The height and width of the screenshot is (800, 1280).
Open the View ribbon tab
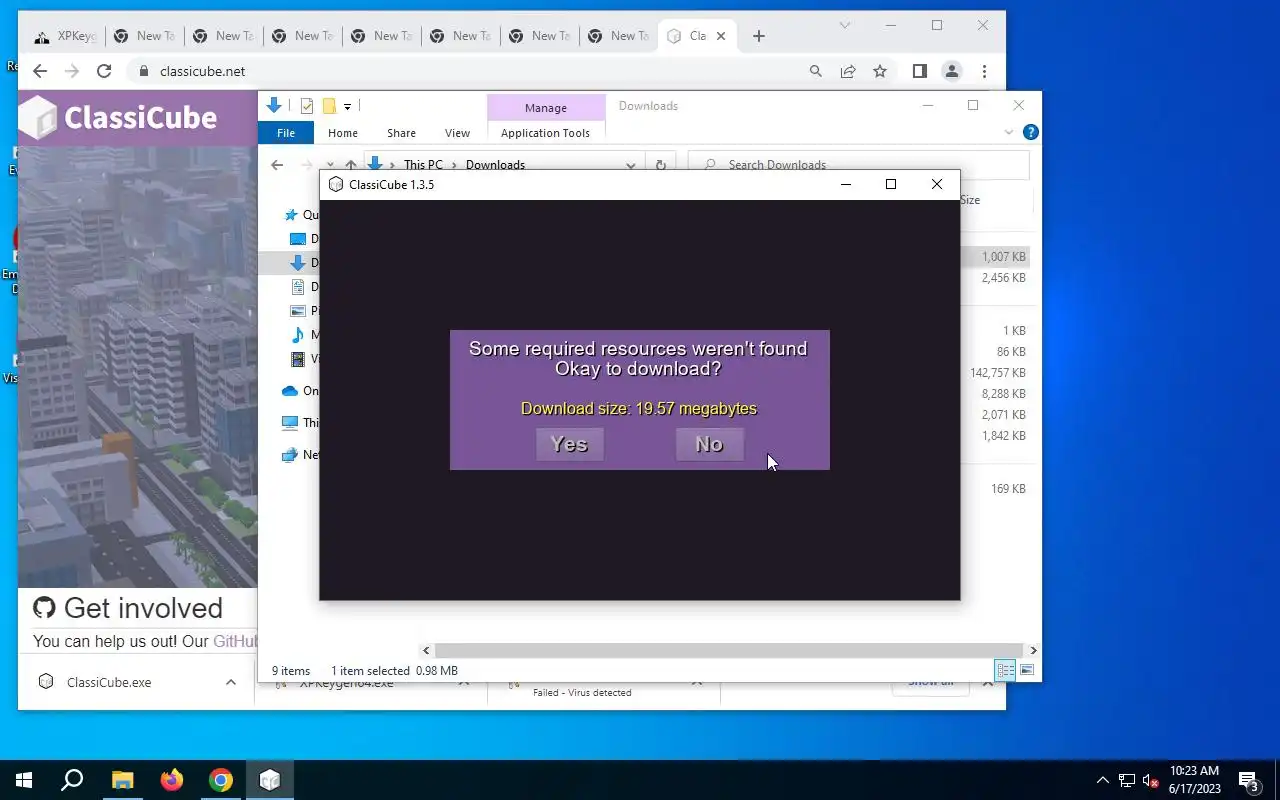coord(457,133)
